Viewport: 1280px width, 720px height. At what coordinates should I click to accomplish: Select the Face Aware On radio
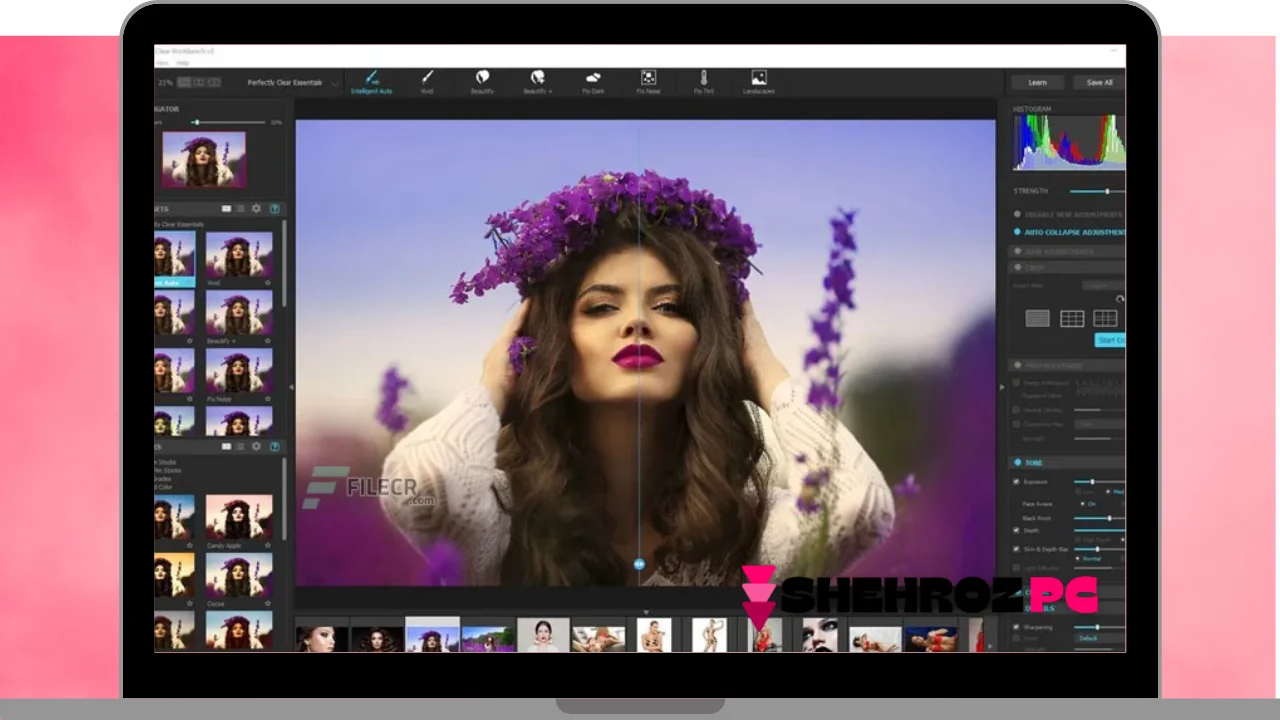pyautogui.click(x=1083, y=504)
